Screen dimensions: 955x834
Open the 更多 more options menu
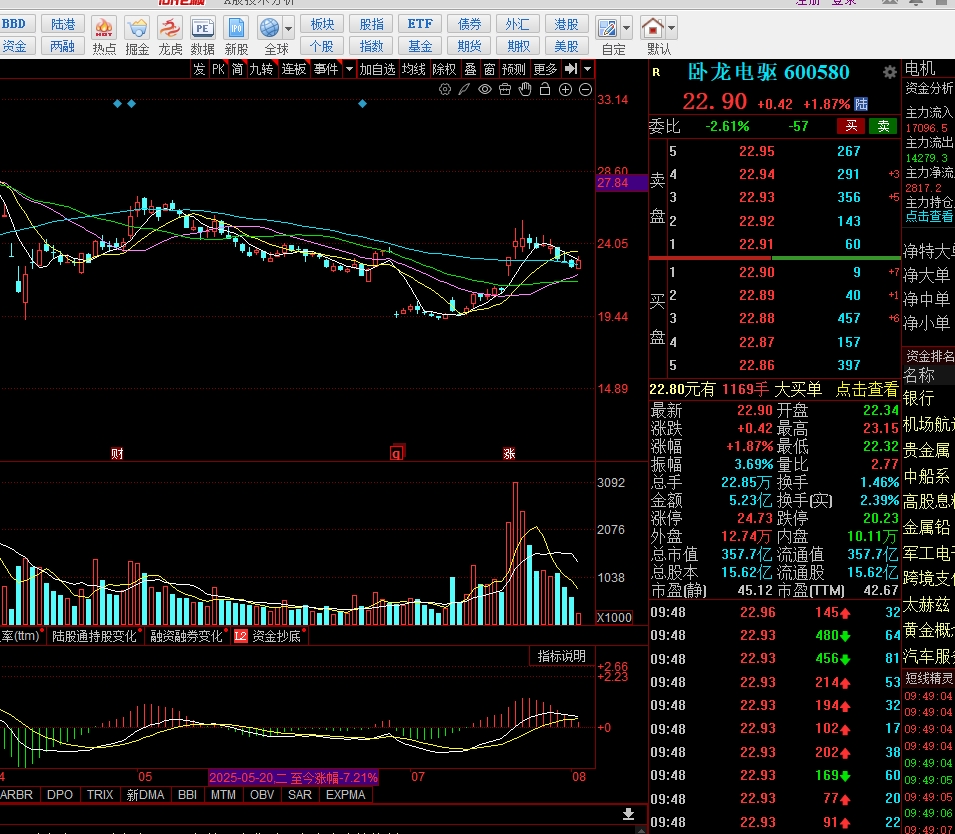(x=545, y=69)
